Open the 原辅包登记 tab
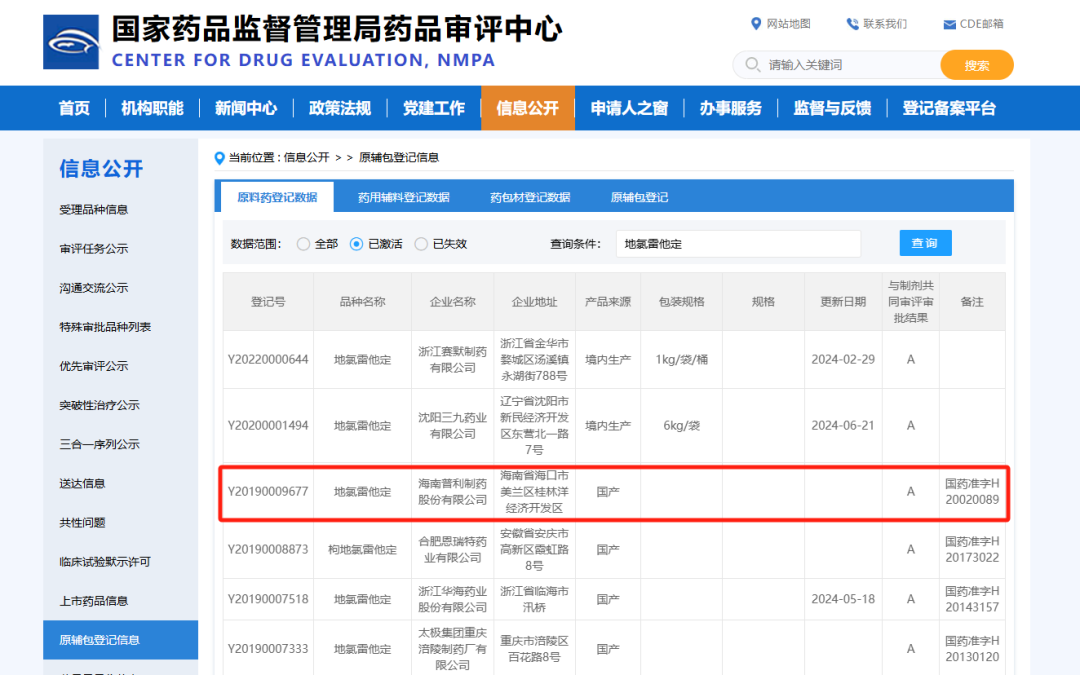The width and height of the screenshot is (1080, 675). tap(639, 197)
